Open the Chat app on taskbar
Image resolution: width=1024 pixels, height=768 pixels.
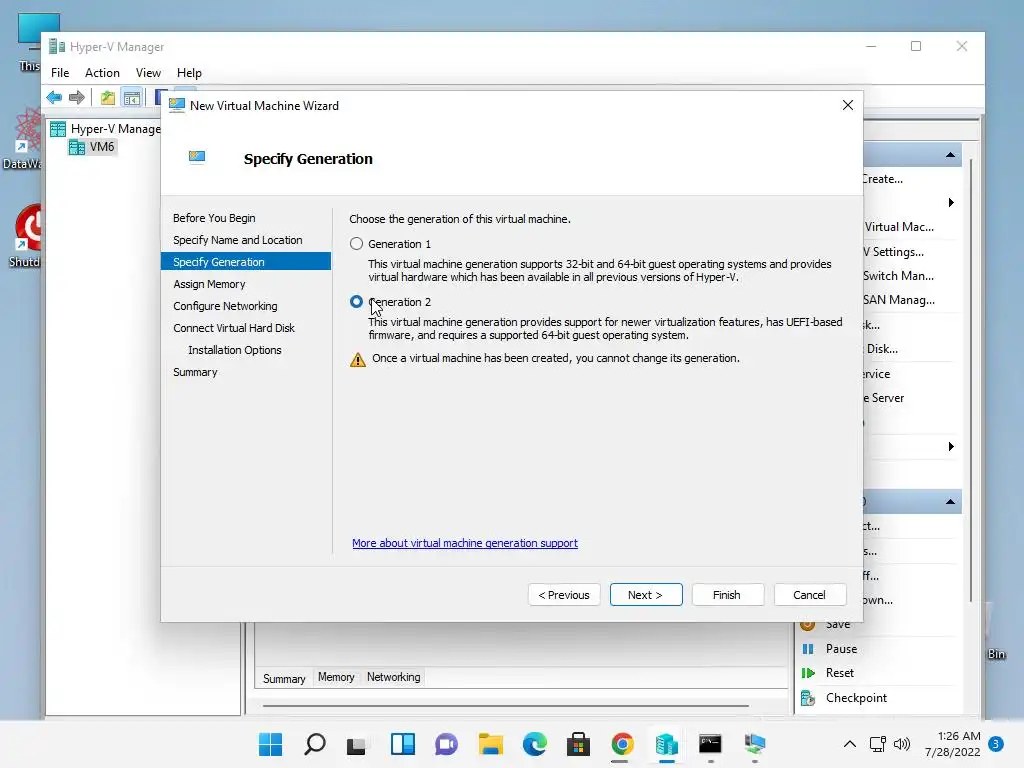[x=447, y=744]
